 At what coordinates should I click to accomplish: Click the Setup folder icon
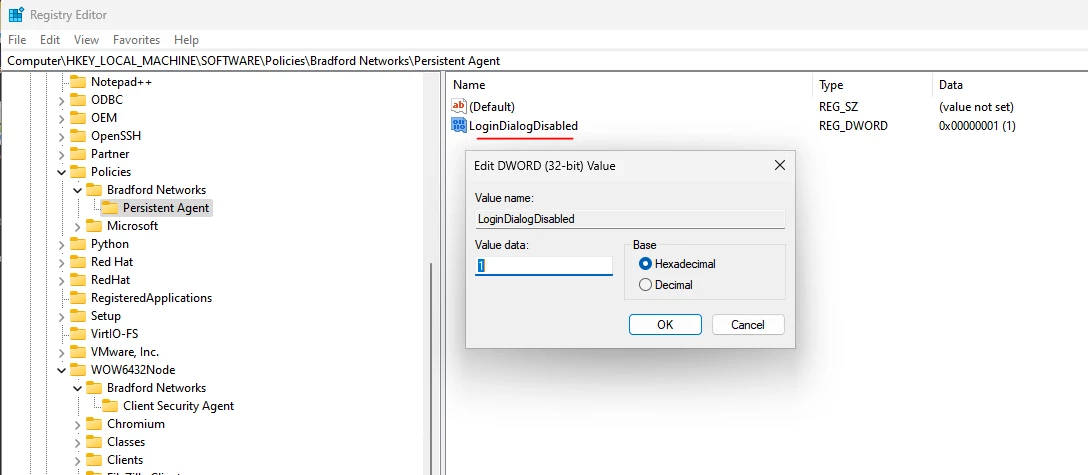coord(78,316)
